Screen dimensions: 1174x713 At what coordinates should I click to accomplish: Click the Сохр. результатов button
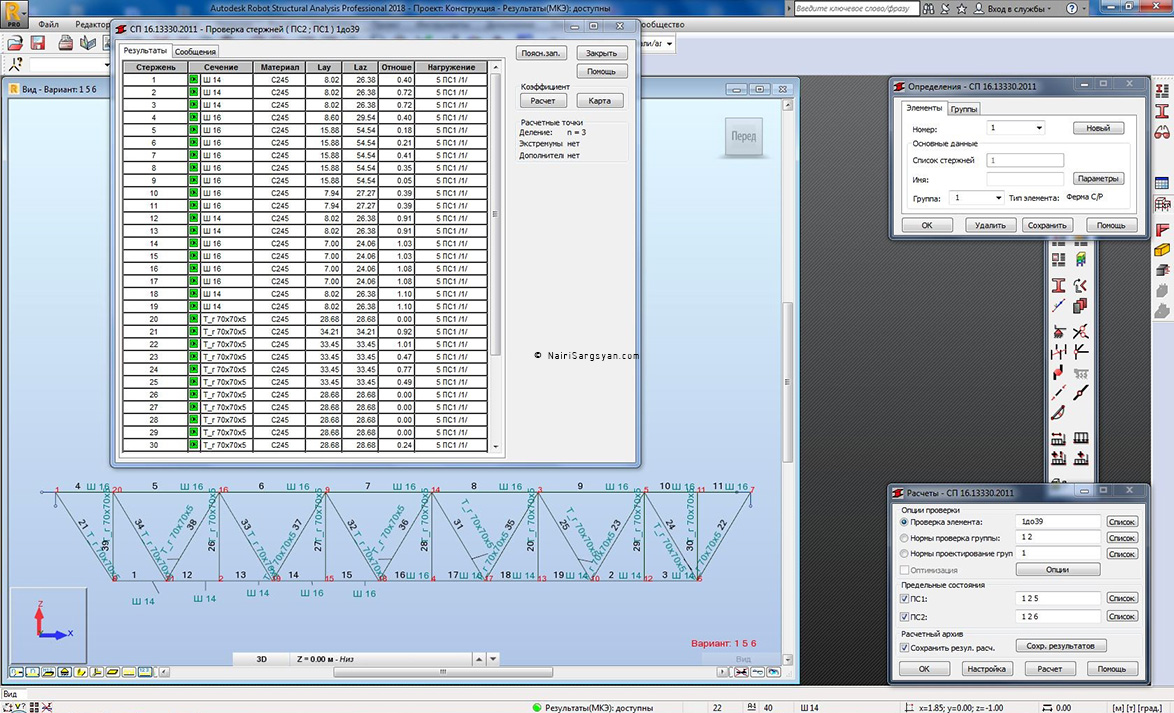pyautogui.click(x=1061, y=646)
